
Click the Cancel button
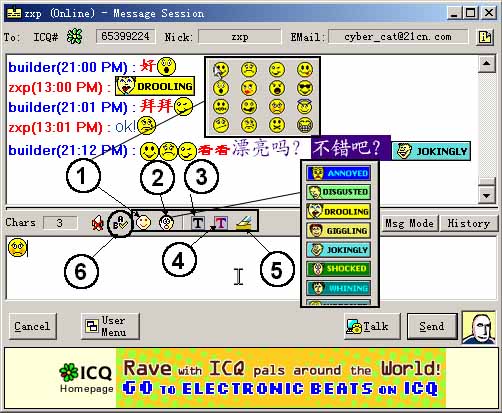click(32, 326)
